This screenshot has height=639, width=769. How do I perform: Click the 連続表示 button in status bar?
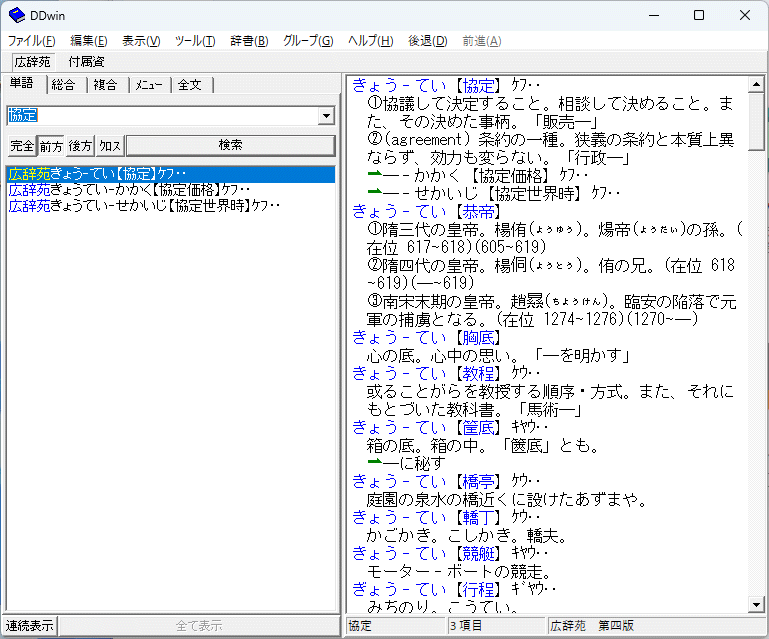pyautogui.click(x=30, y=626)
